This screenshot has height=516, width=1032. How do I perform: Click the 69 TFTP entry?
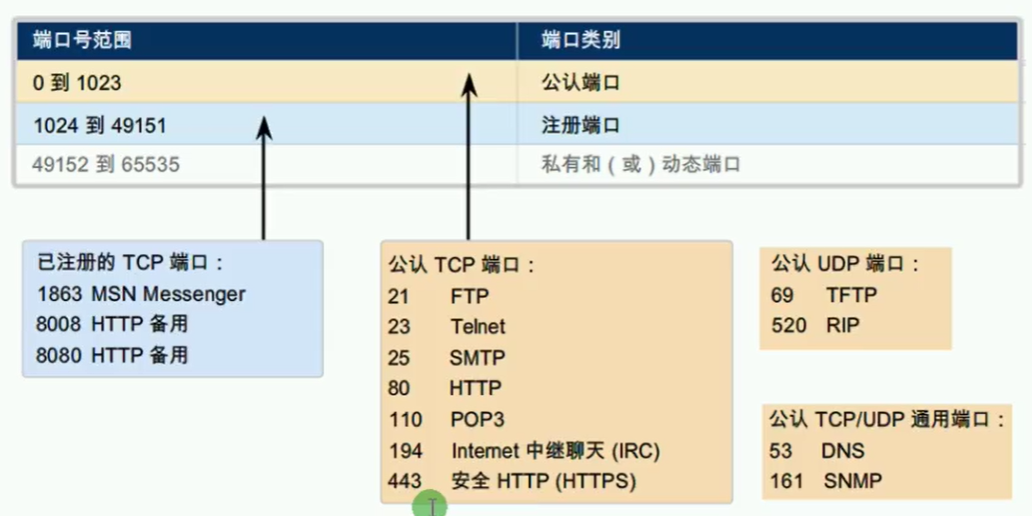pos(824,295)
